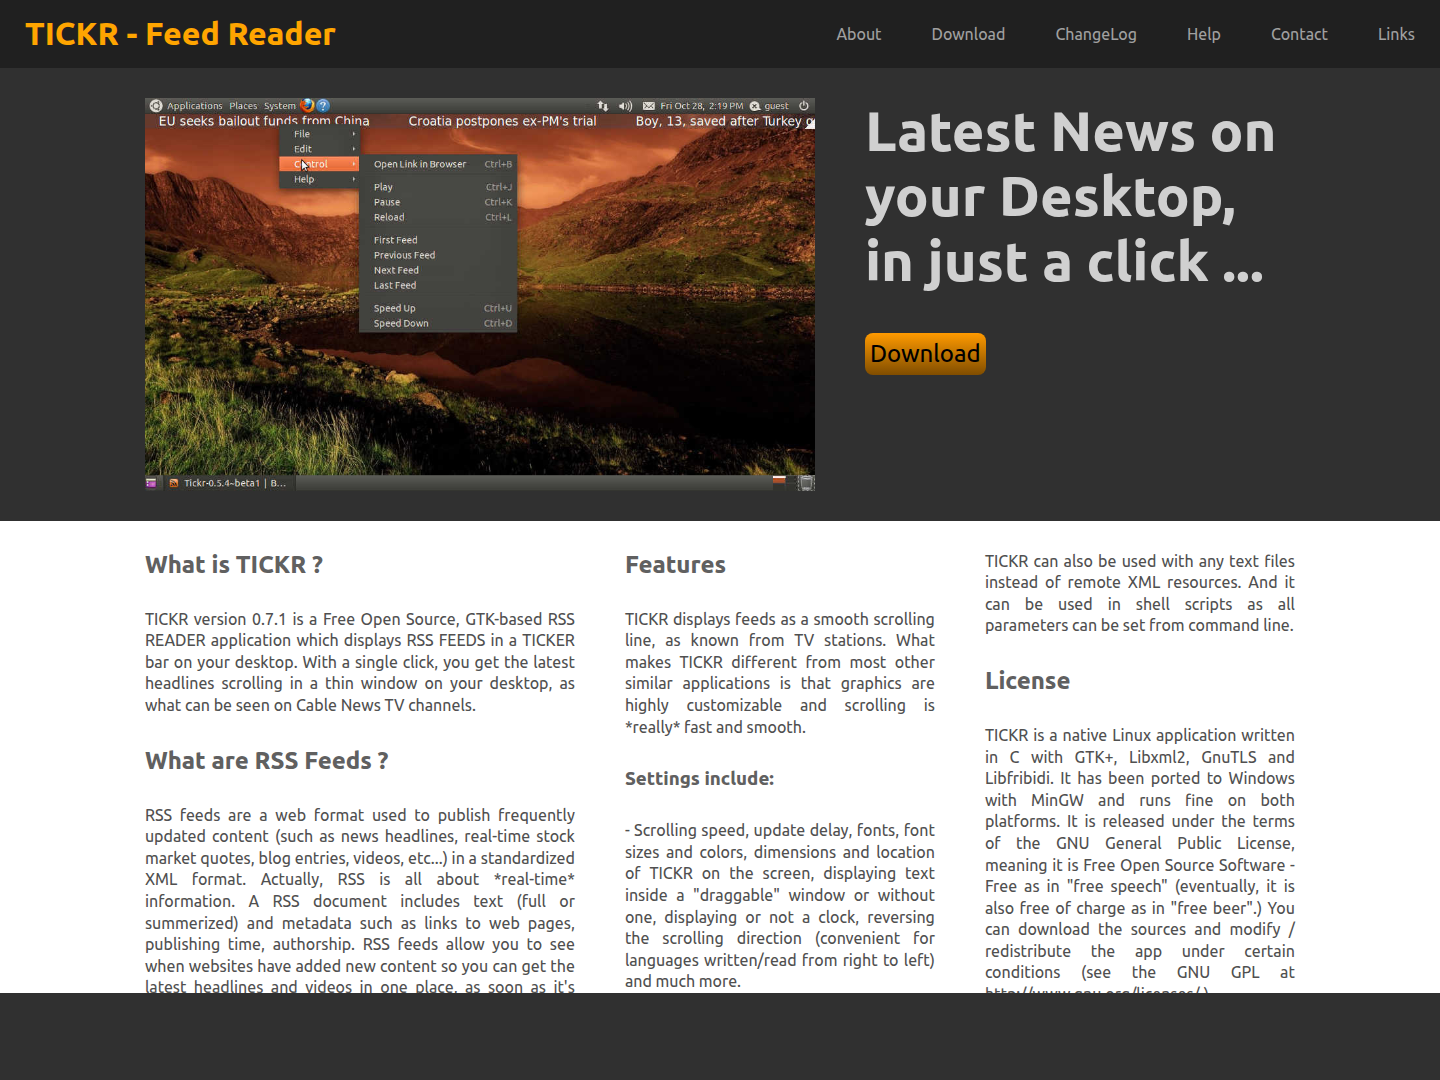Click the highlighted Control entry in the context menu
The height and width of the screenshot is (1080, 1440).
point(319,164)
